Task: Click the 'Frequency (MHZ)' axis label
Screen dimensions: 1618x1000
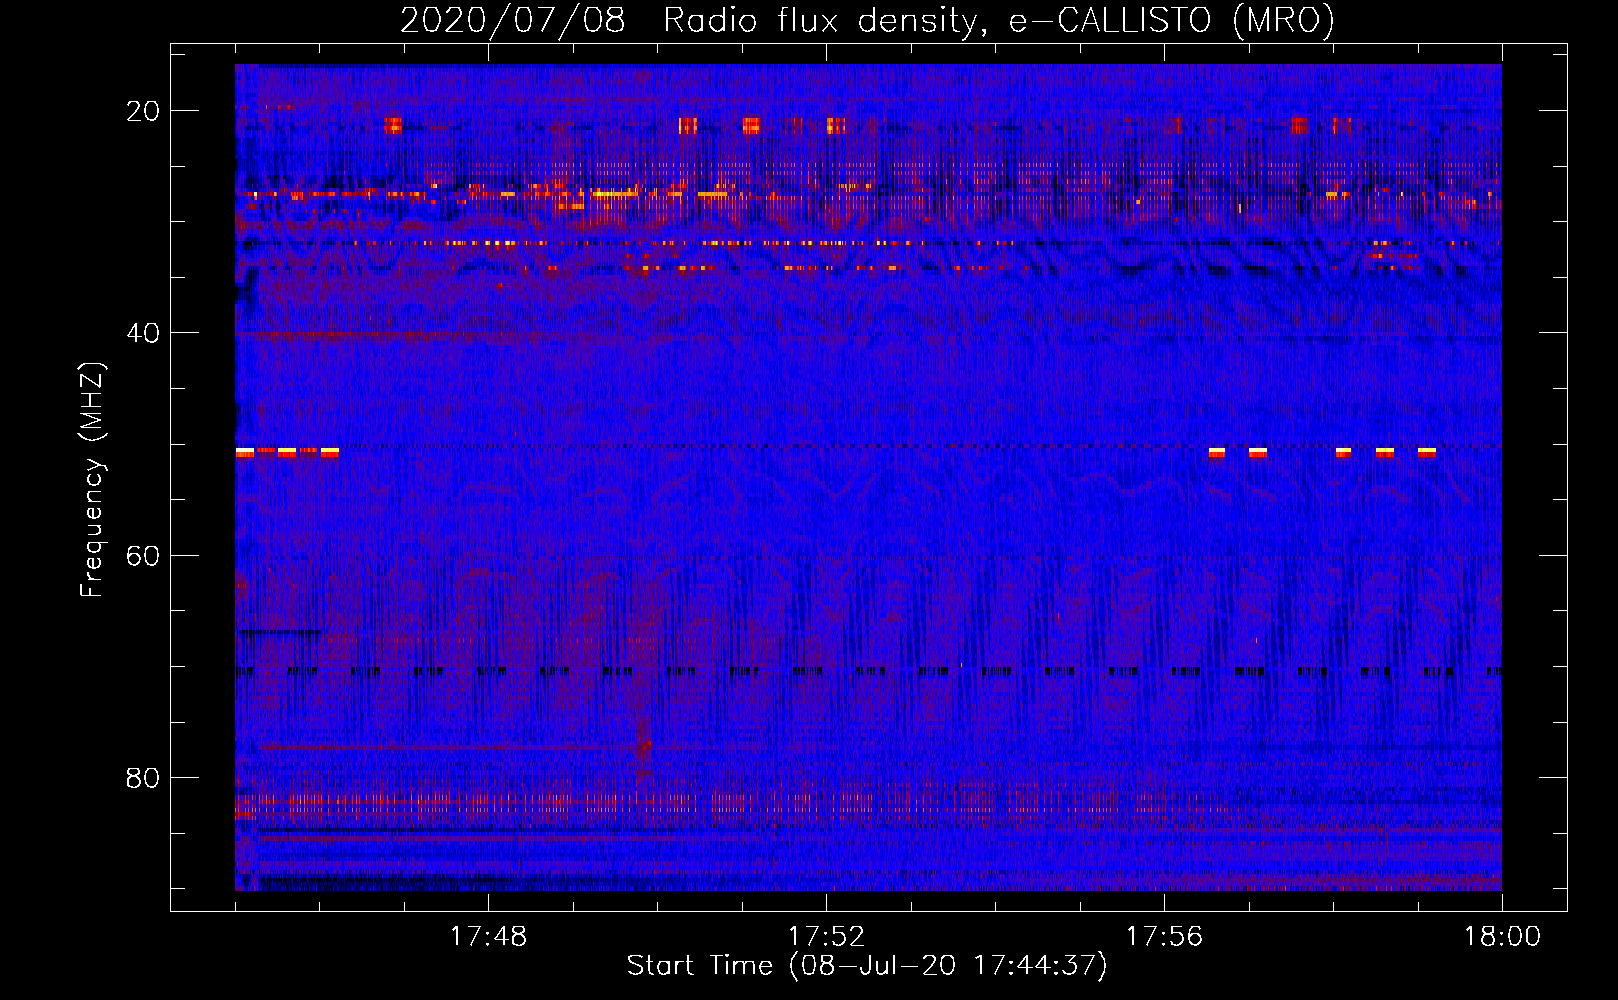Action: click(x=92, y=480)
